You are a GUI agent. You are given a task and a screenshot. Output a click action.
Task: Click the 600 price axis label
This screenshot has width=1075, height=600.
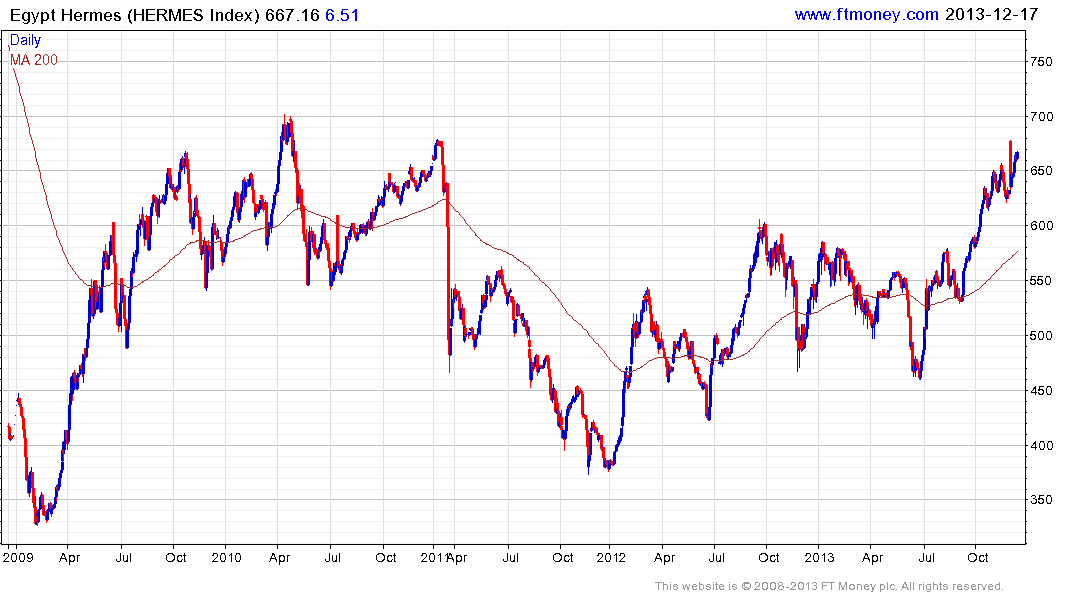1041,226
